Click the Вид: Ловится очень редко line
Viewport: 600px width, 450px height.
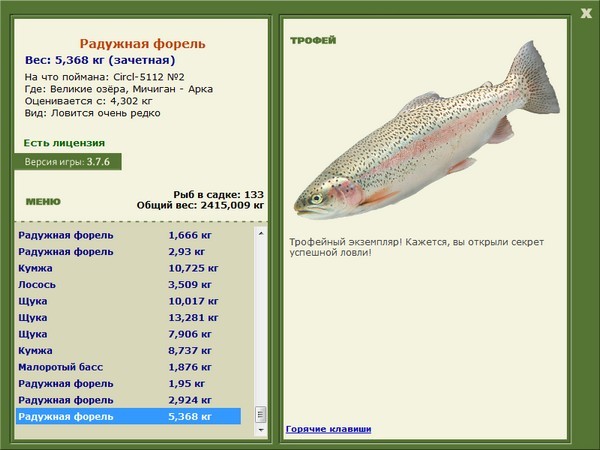[x=92, y=113]
